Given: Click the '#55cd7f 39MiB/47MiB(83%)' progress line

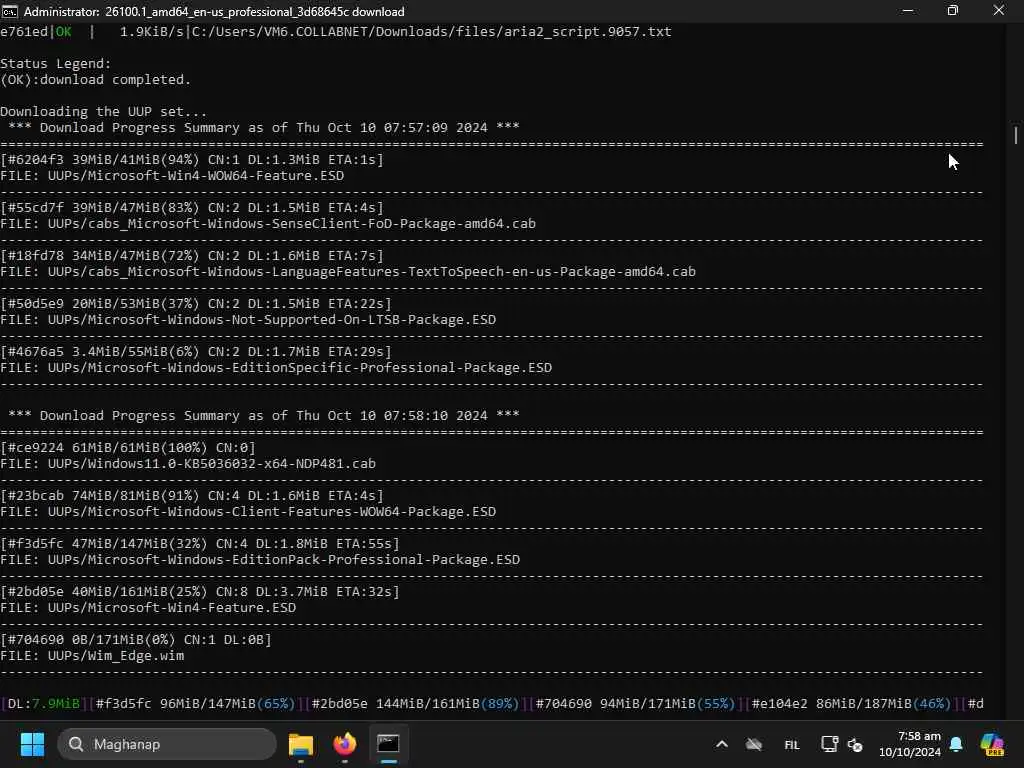Looking at the screenshot, I should tap(192, 208).
